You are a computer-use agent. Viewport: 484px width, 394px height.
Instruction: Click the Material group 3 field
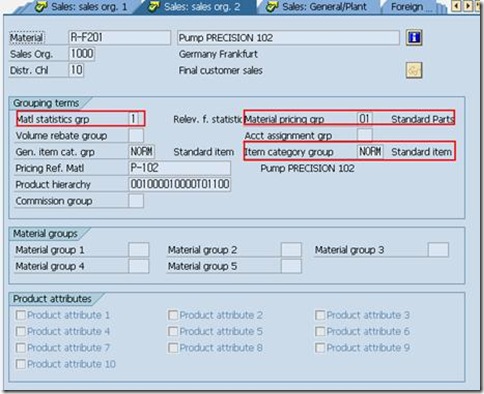(438, 250)
